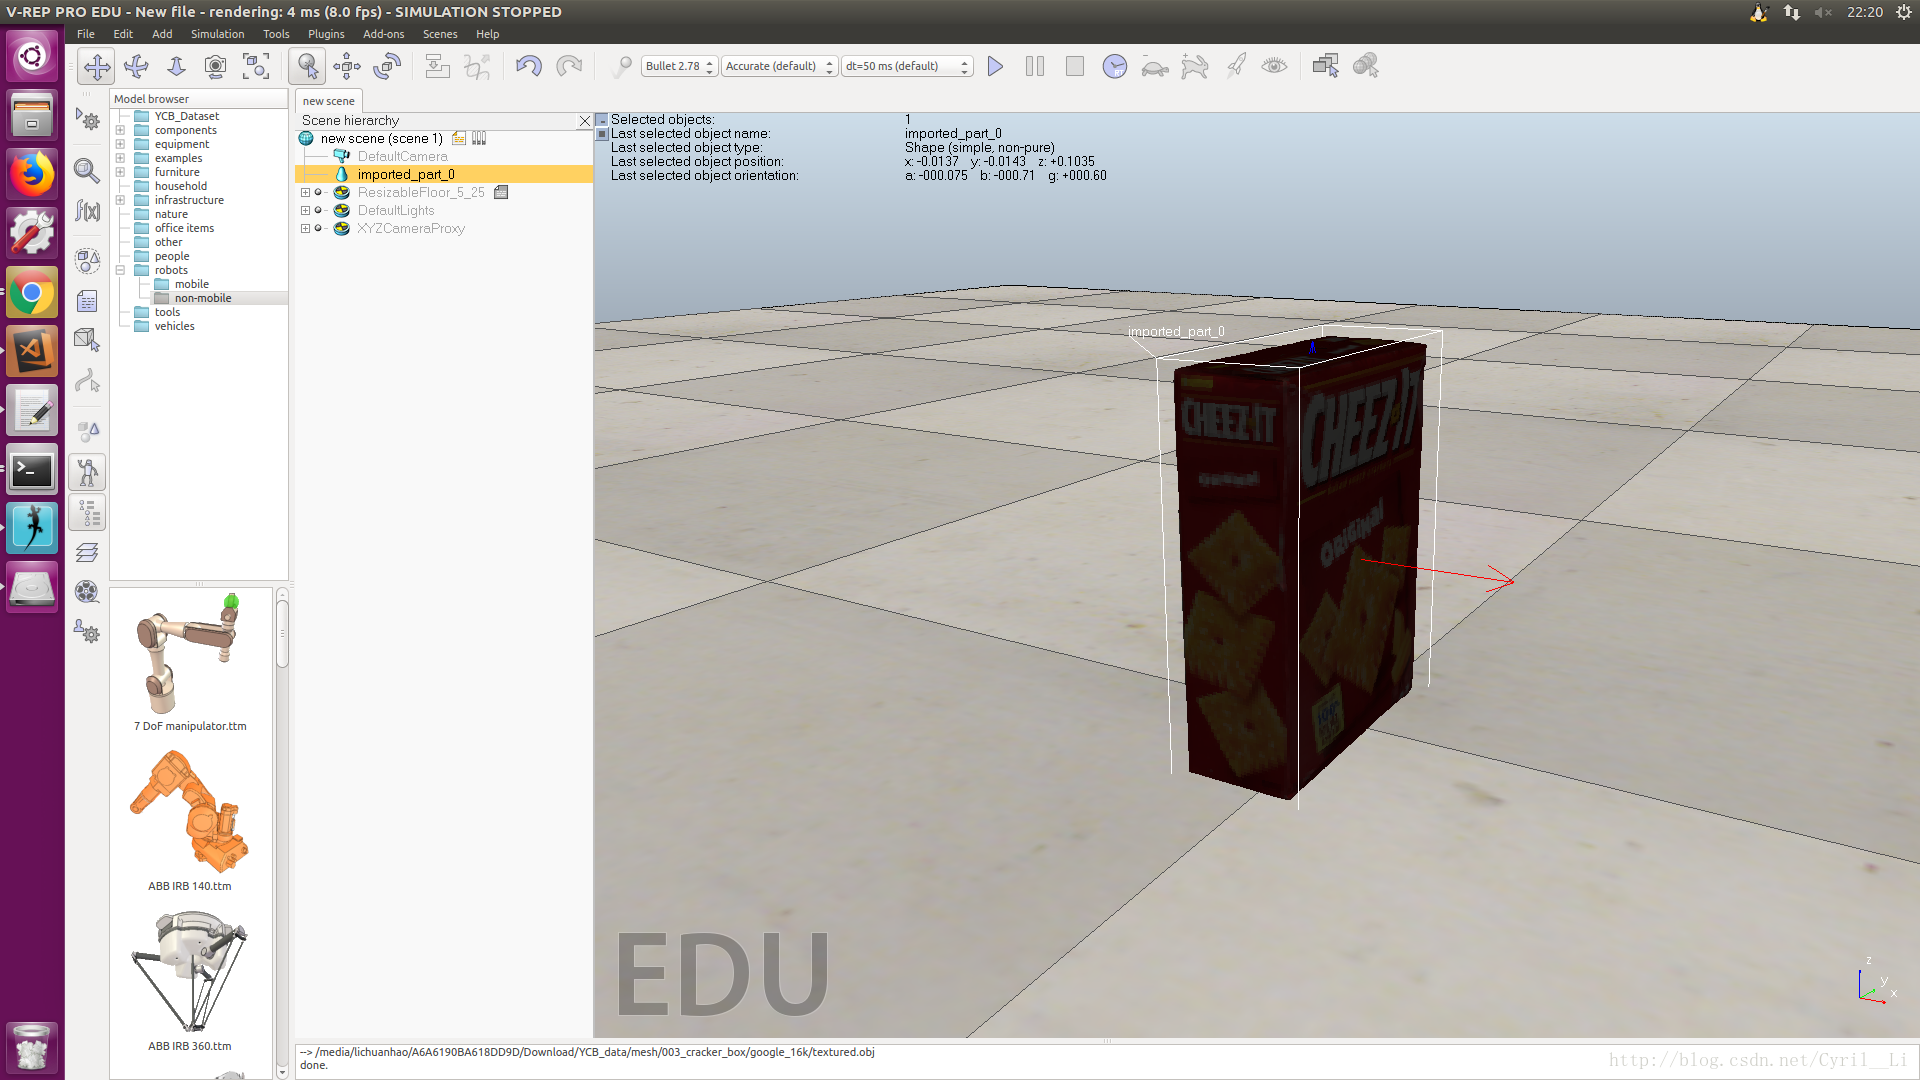Expand the components folder
Viewport: 1920px width, 1080px height.
pos(120,130)
